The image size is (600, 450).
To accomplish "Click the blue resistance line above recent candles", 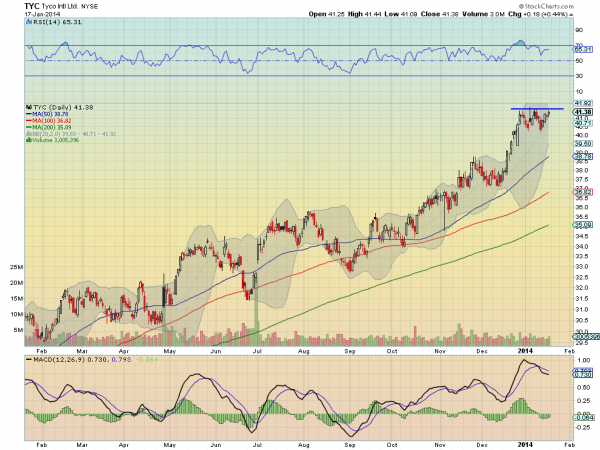I will [537, 109].
